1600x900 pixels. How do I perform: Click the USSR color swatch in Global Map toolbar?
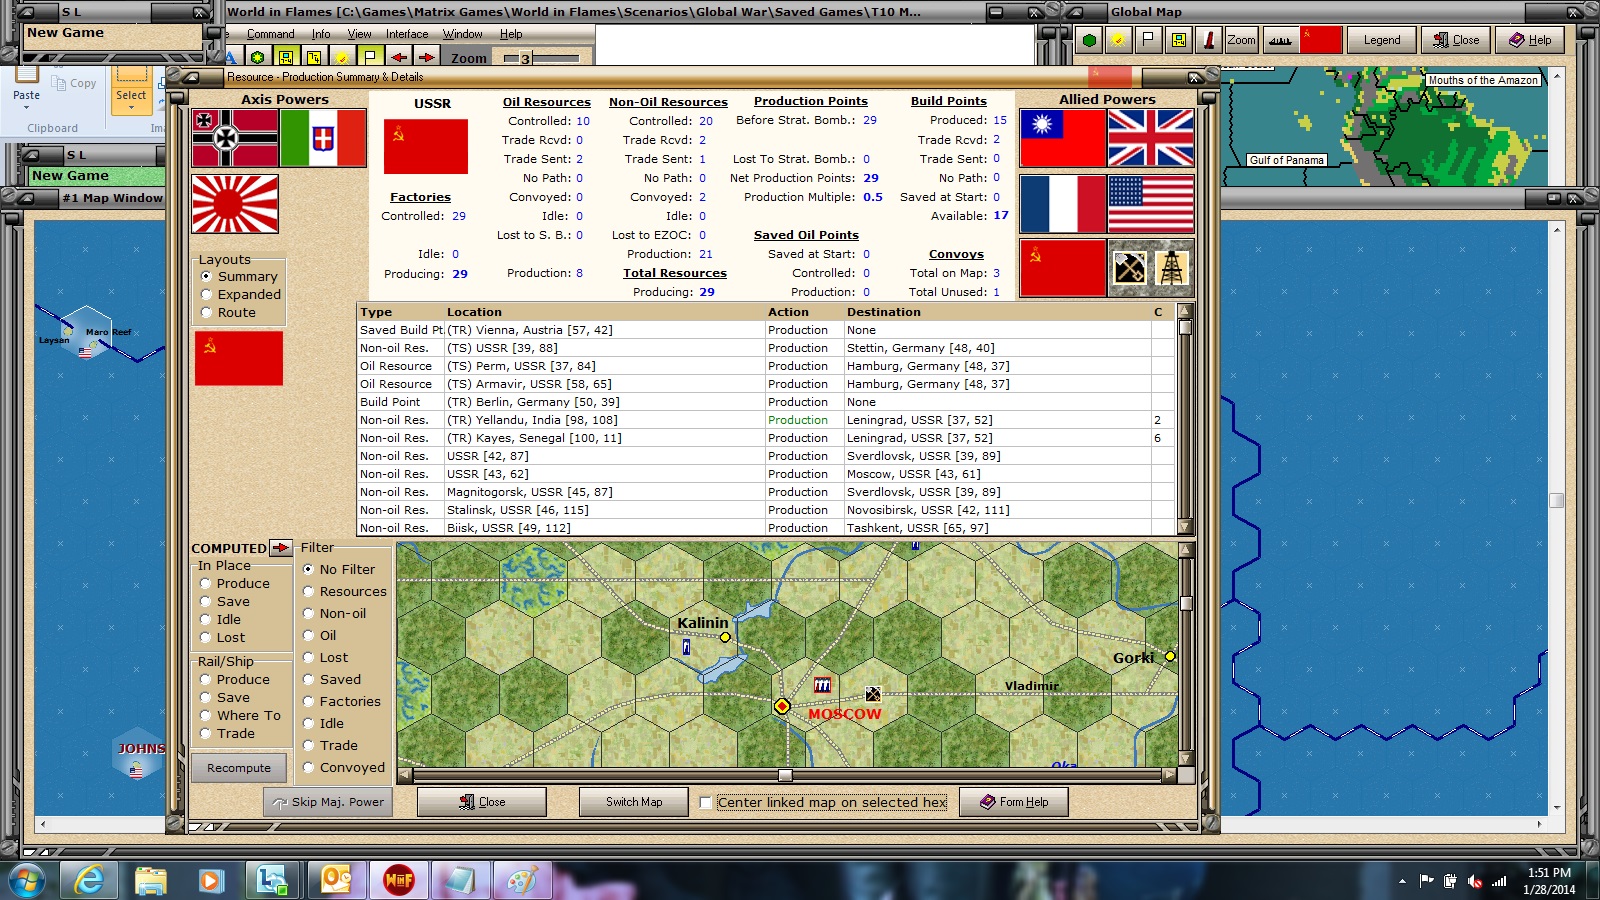coord(1321,40)
